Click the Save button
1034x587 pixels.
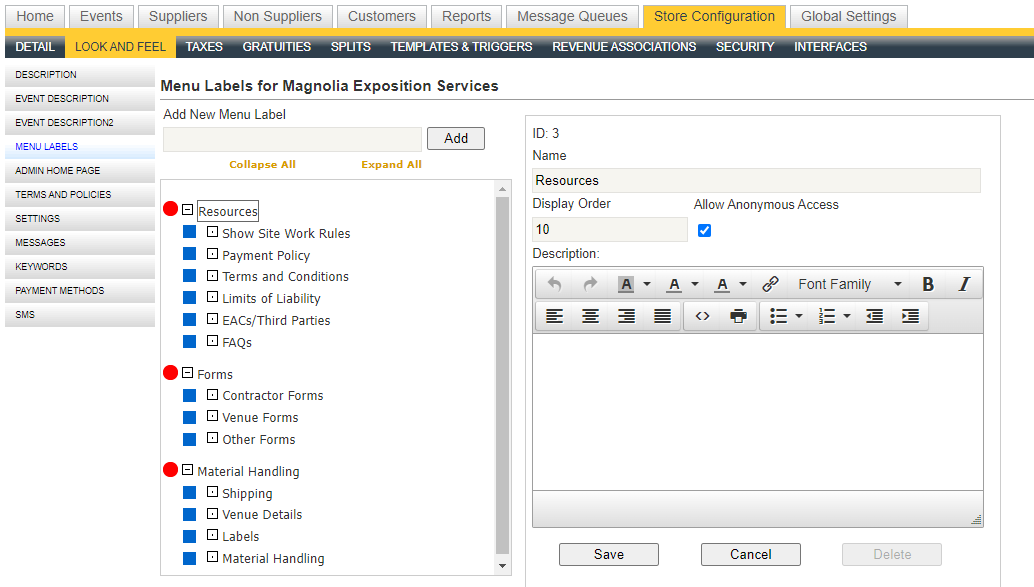coord(608,554)
